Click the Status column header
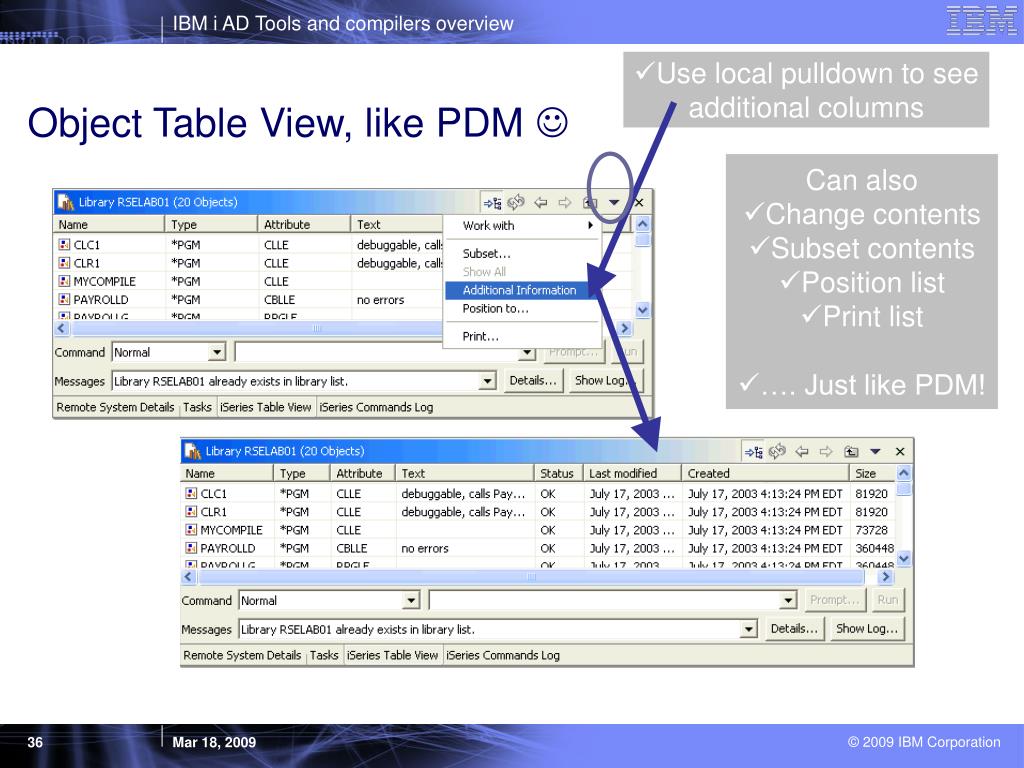This screenshot has height=768, width=1024. coord(557,473)
